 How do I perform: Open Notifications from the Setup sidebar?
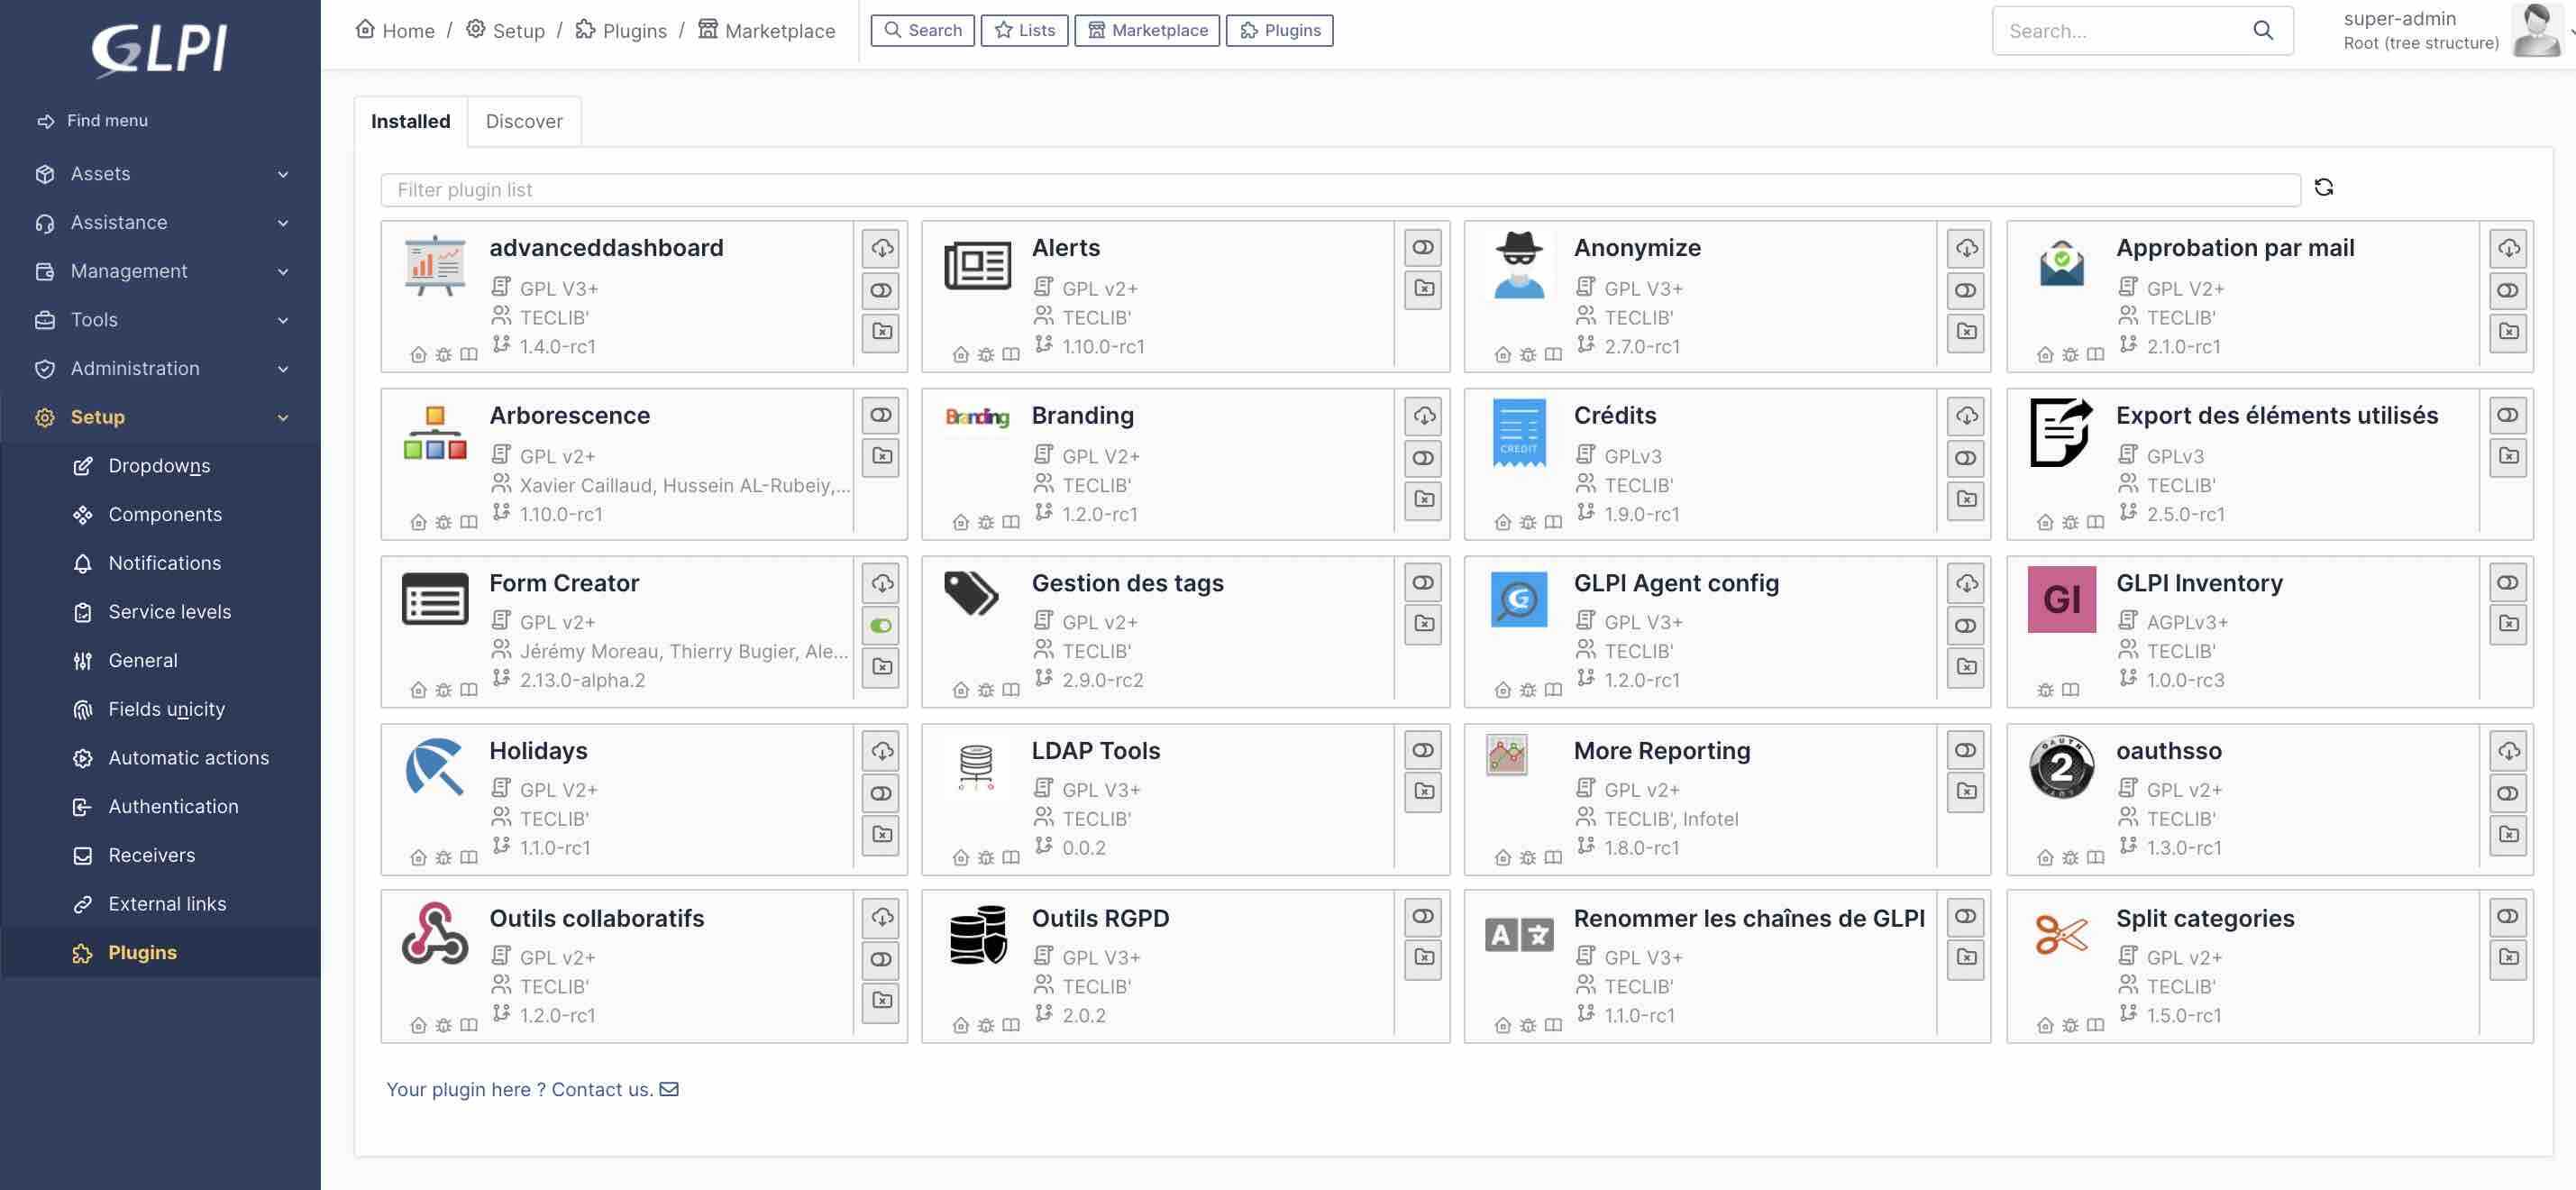pyautogui.click(x=166, y=562)
